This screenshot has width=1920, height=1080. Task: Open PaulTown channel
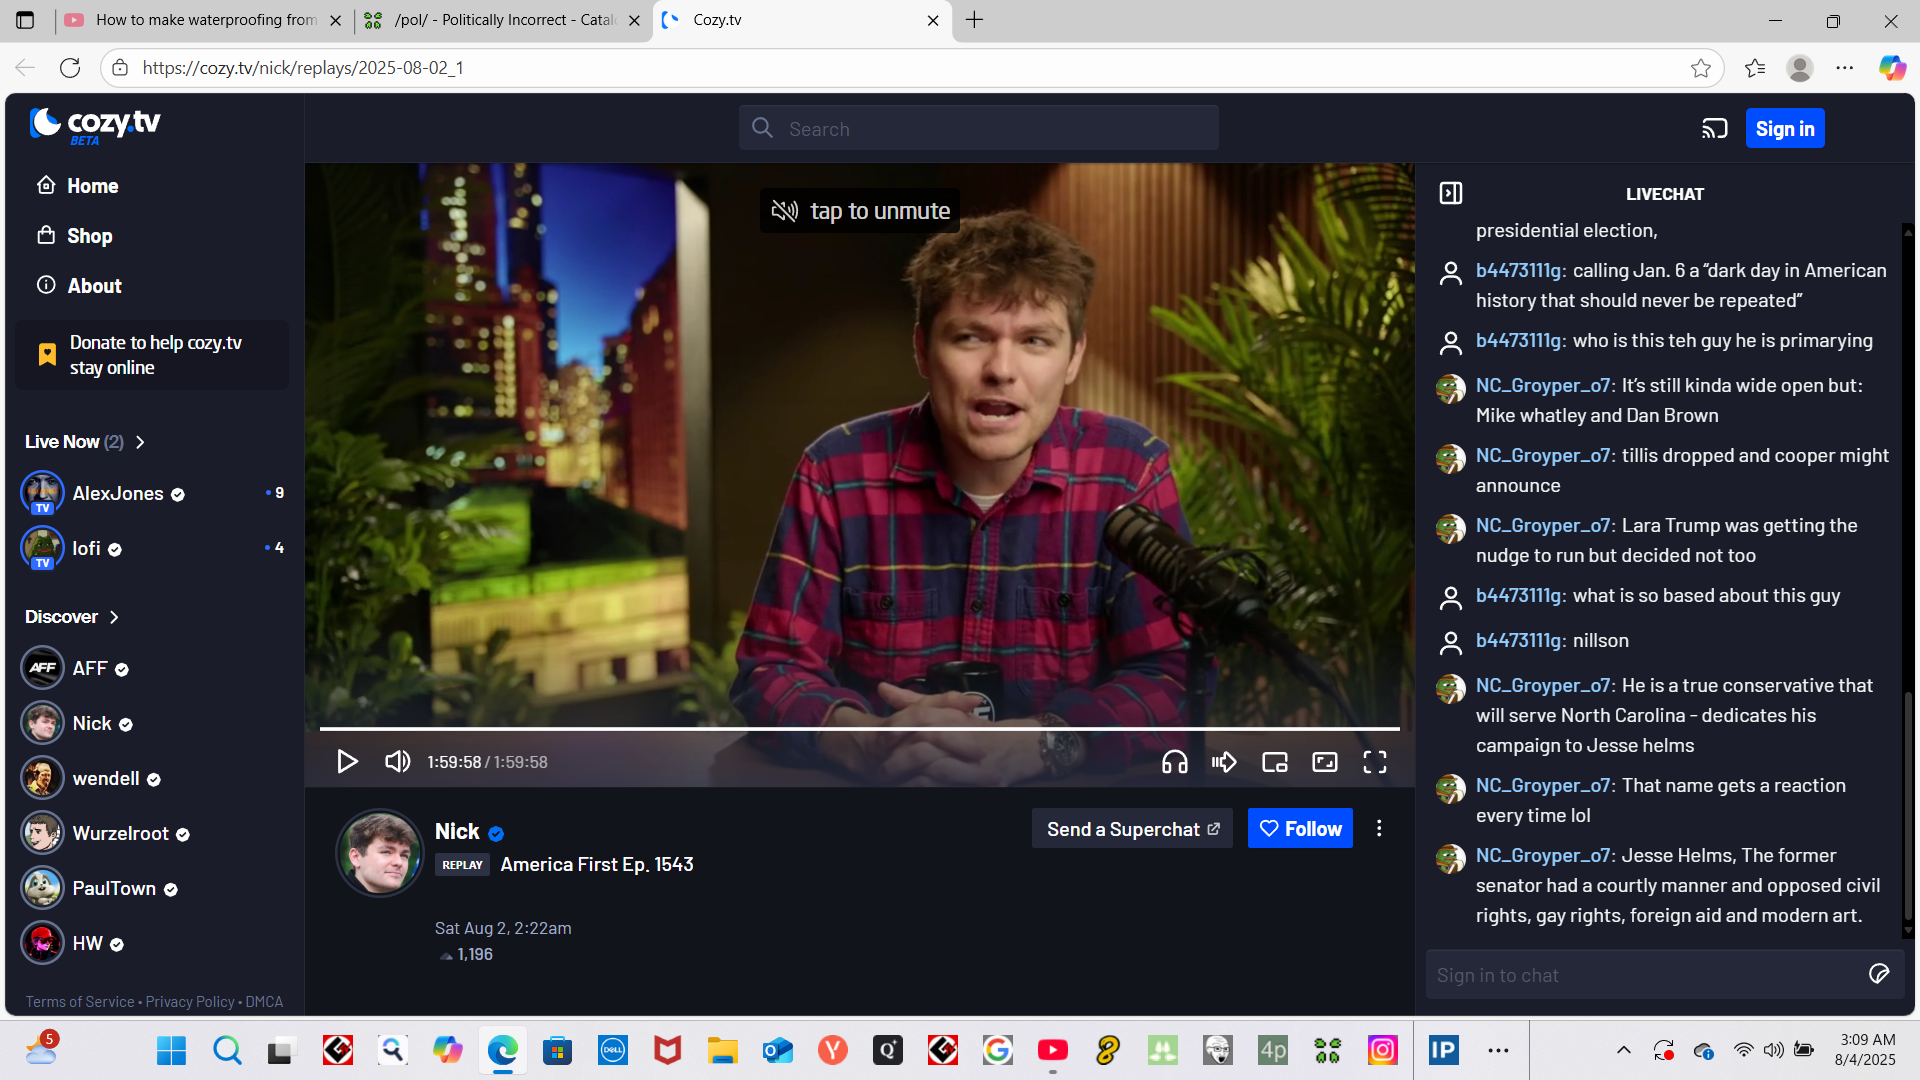click(99, 889)
